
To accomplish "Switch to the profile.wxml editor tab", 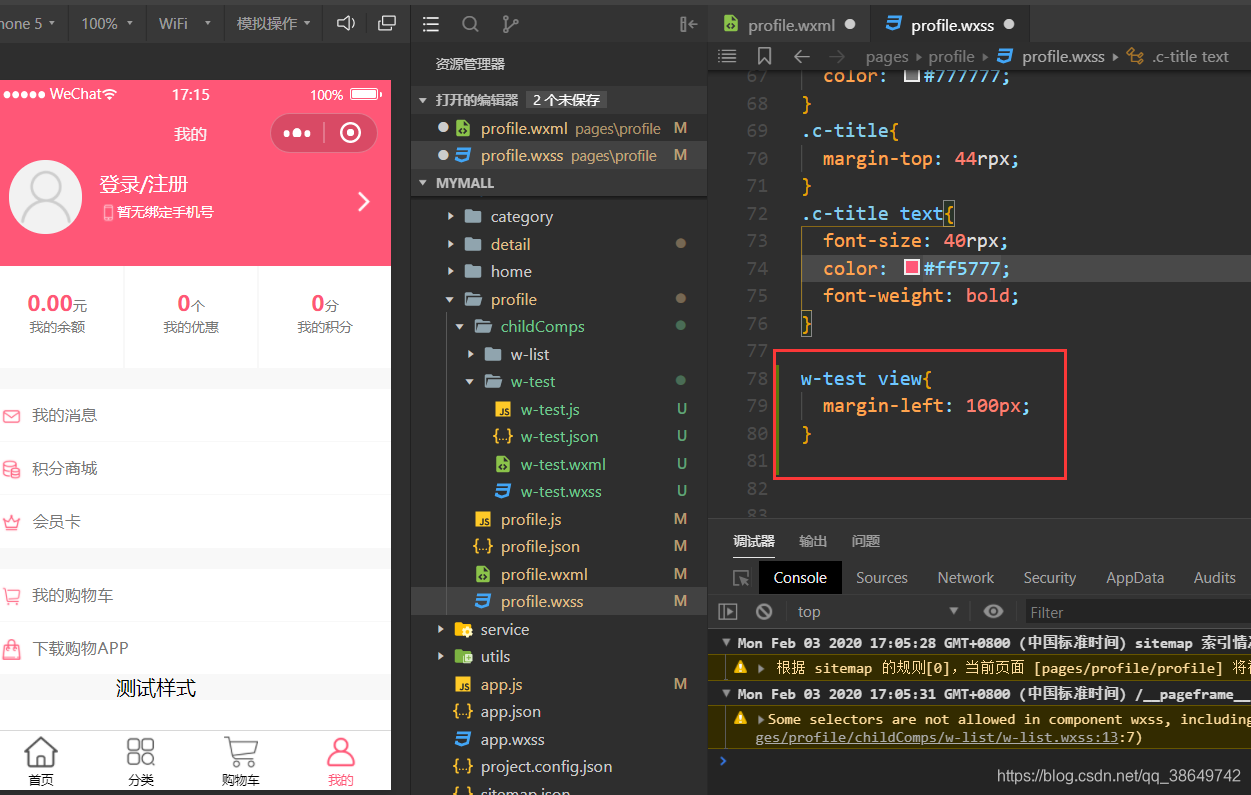I will tap(790, 25).
